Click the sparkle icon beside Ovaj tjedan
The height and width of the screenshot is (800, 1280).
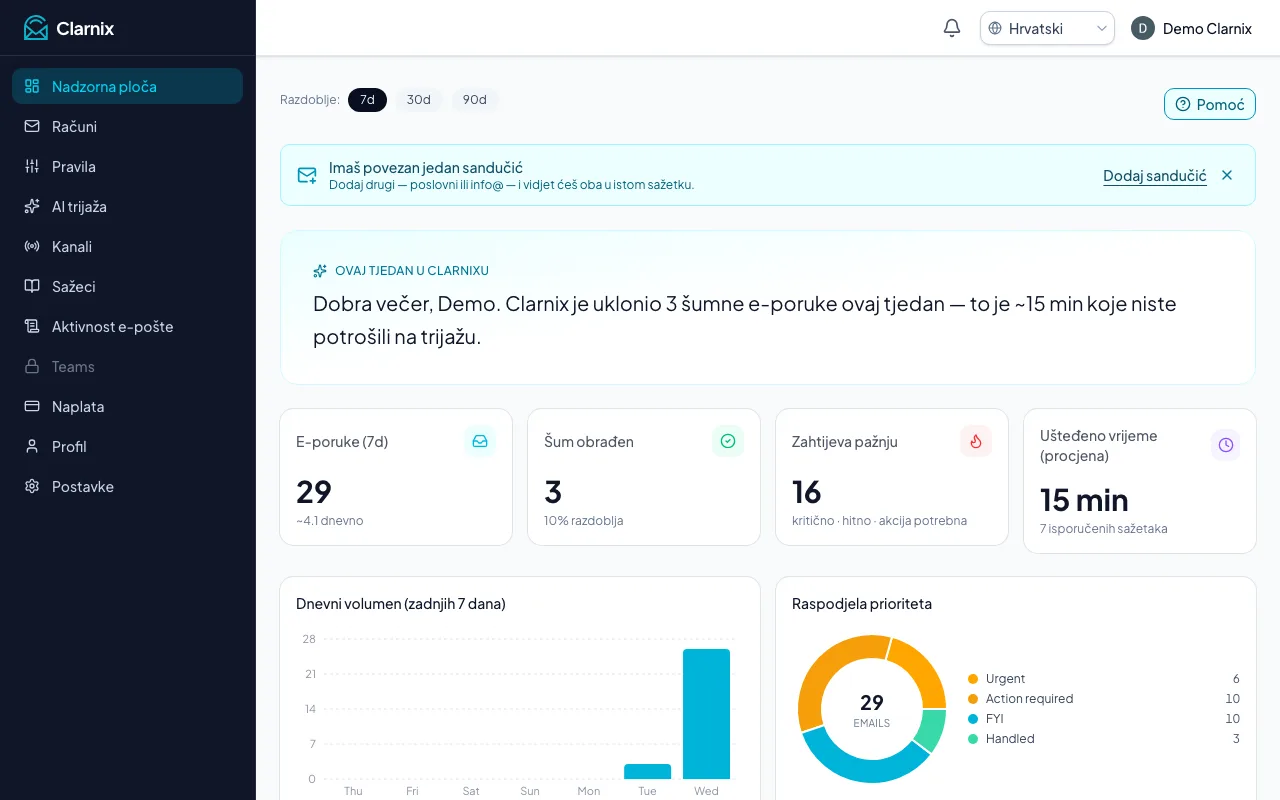click(320, 270)
